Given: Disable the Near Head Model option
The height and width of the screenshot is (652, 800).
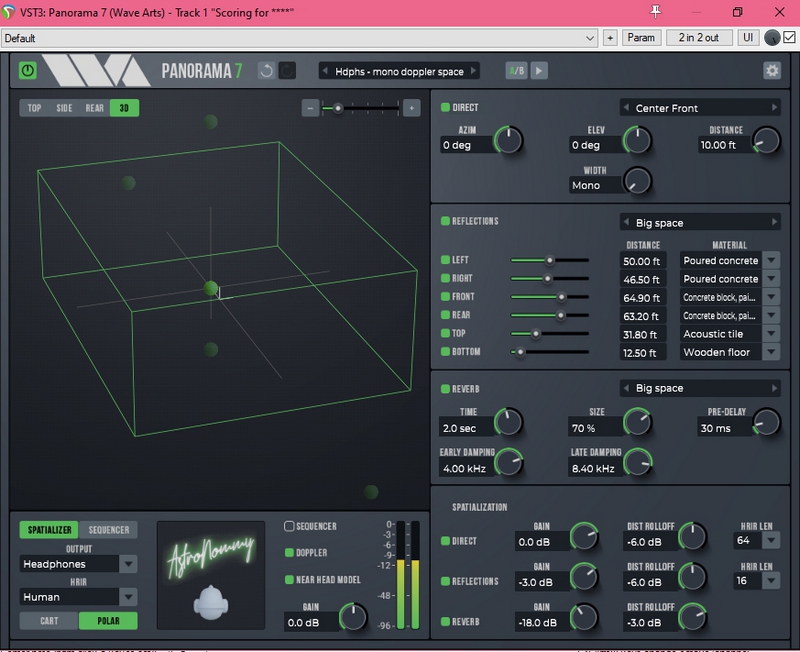Looking at the screenshot, I should click(290, 579).
